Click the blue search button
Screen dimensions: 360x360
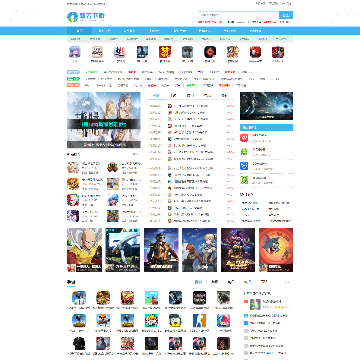(286, 15)
